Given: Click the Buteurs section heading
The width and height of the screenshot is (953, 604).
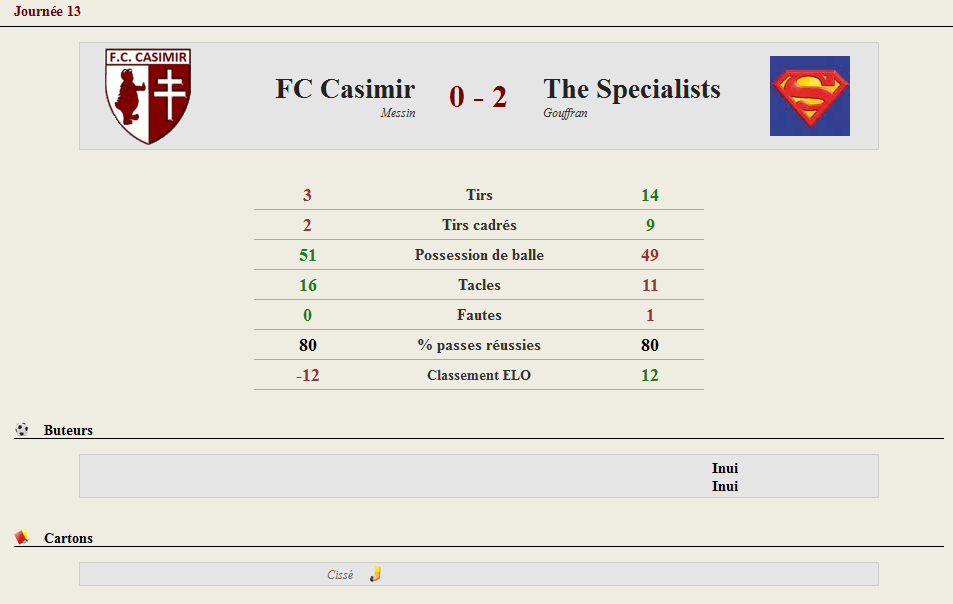Looking at the screenshot, I should pos(68,430).
